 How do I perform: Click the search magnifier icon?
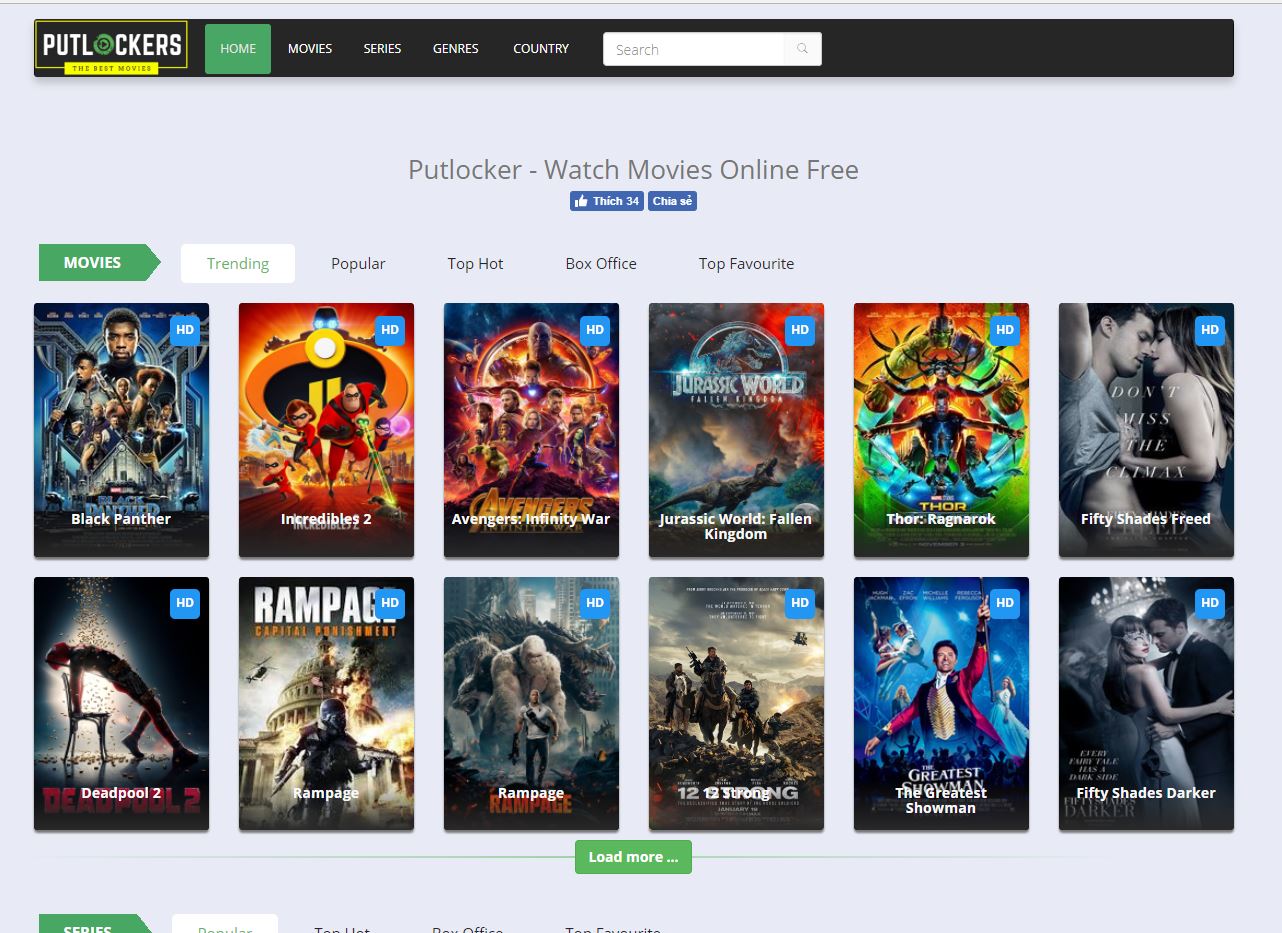[802, 49]
